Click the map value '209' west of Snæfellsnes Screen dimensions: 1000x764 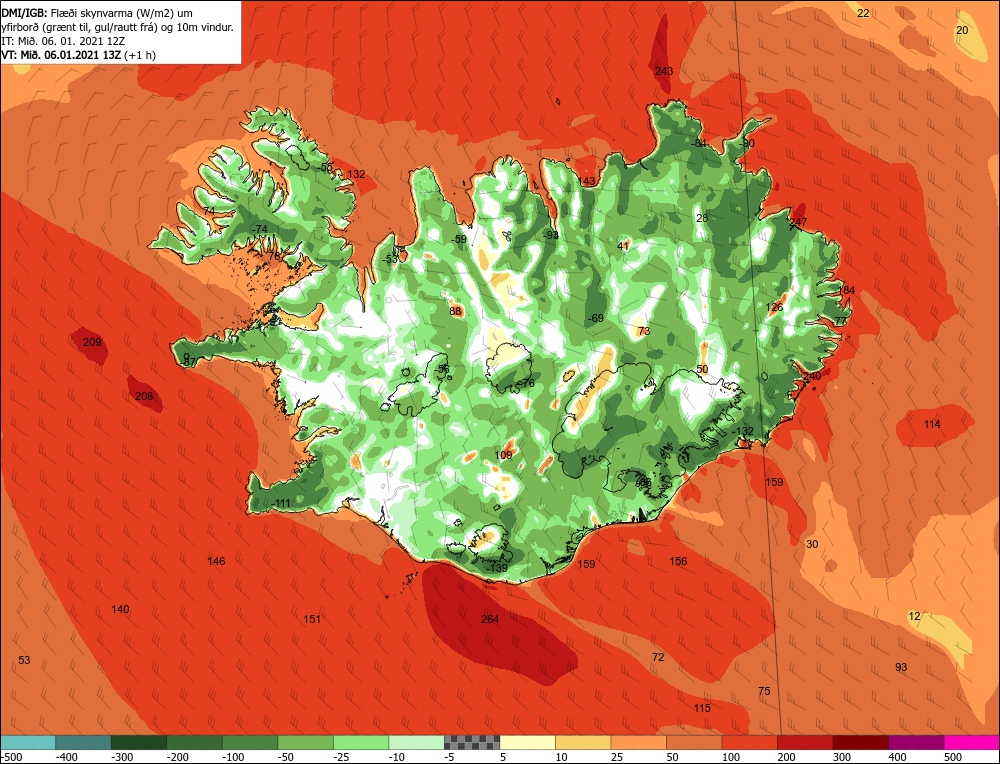(x=92, y=342)
